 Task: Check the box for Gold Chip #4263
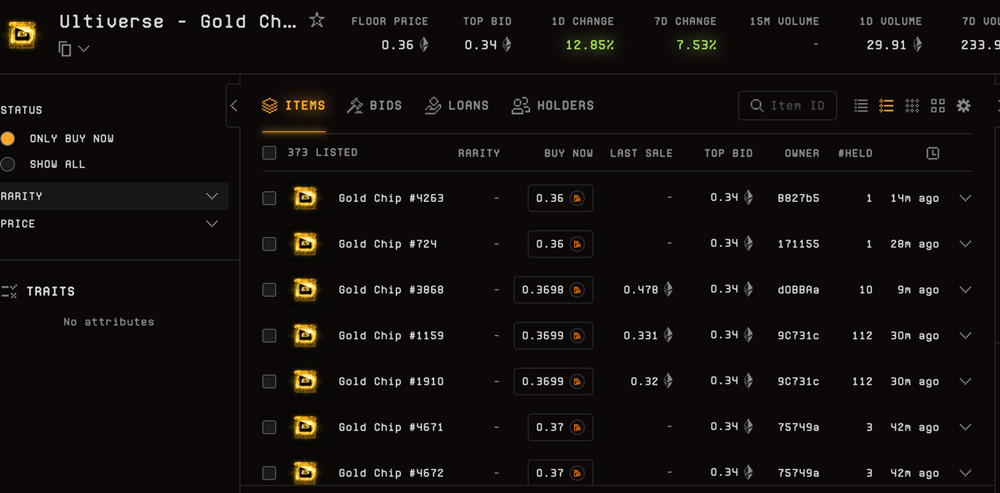pyautogui.click(x=269, y=198)
